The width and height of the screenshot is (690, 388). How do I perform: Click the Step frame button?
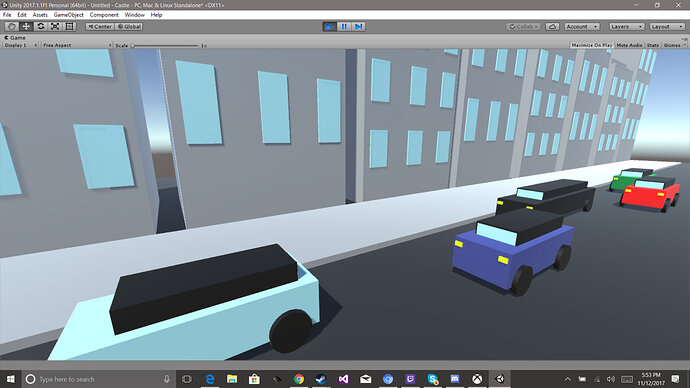(x=359, y=27)
